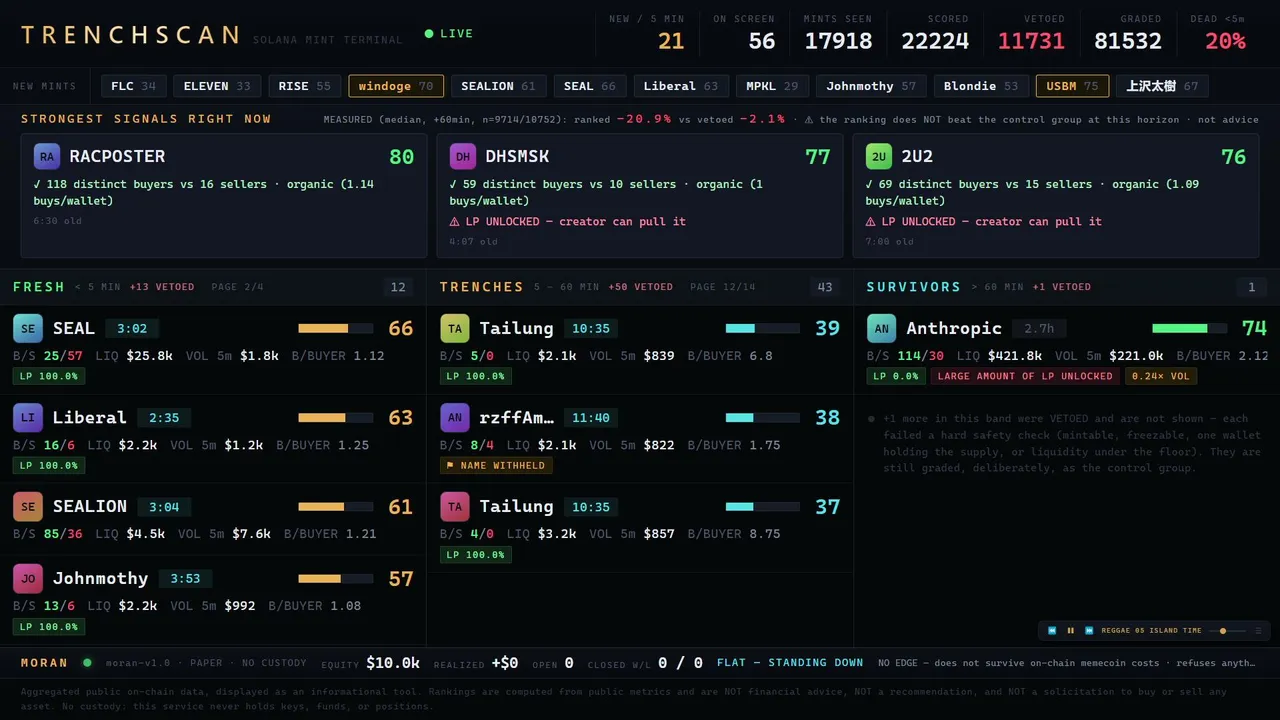Select the highlighted USBM 75 chip
The width and height of the screenshot is (1280, 720).
(x=1072, y=86)
